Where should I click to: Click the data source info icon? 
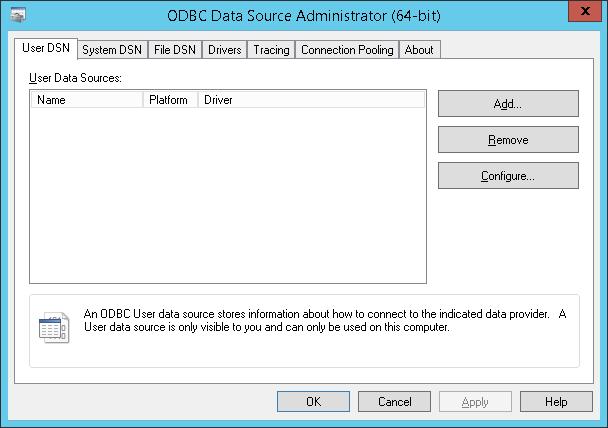53,326
